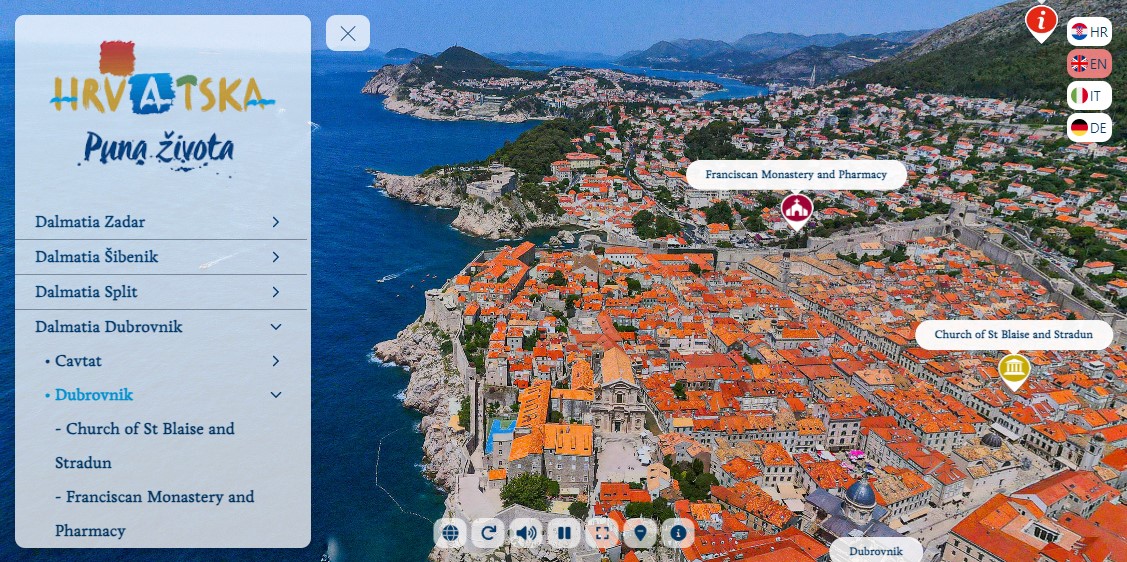Toggle the location pin hotspots icon
1127x562 pixels.
[640, 533]
